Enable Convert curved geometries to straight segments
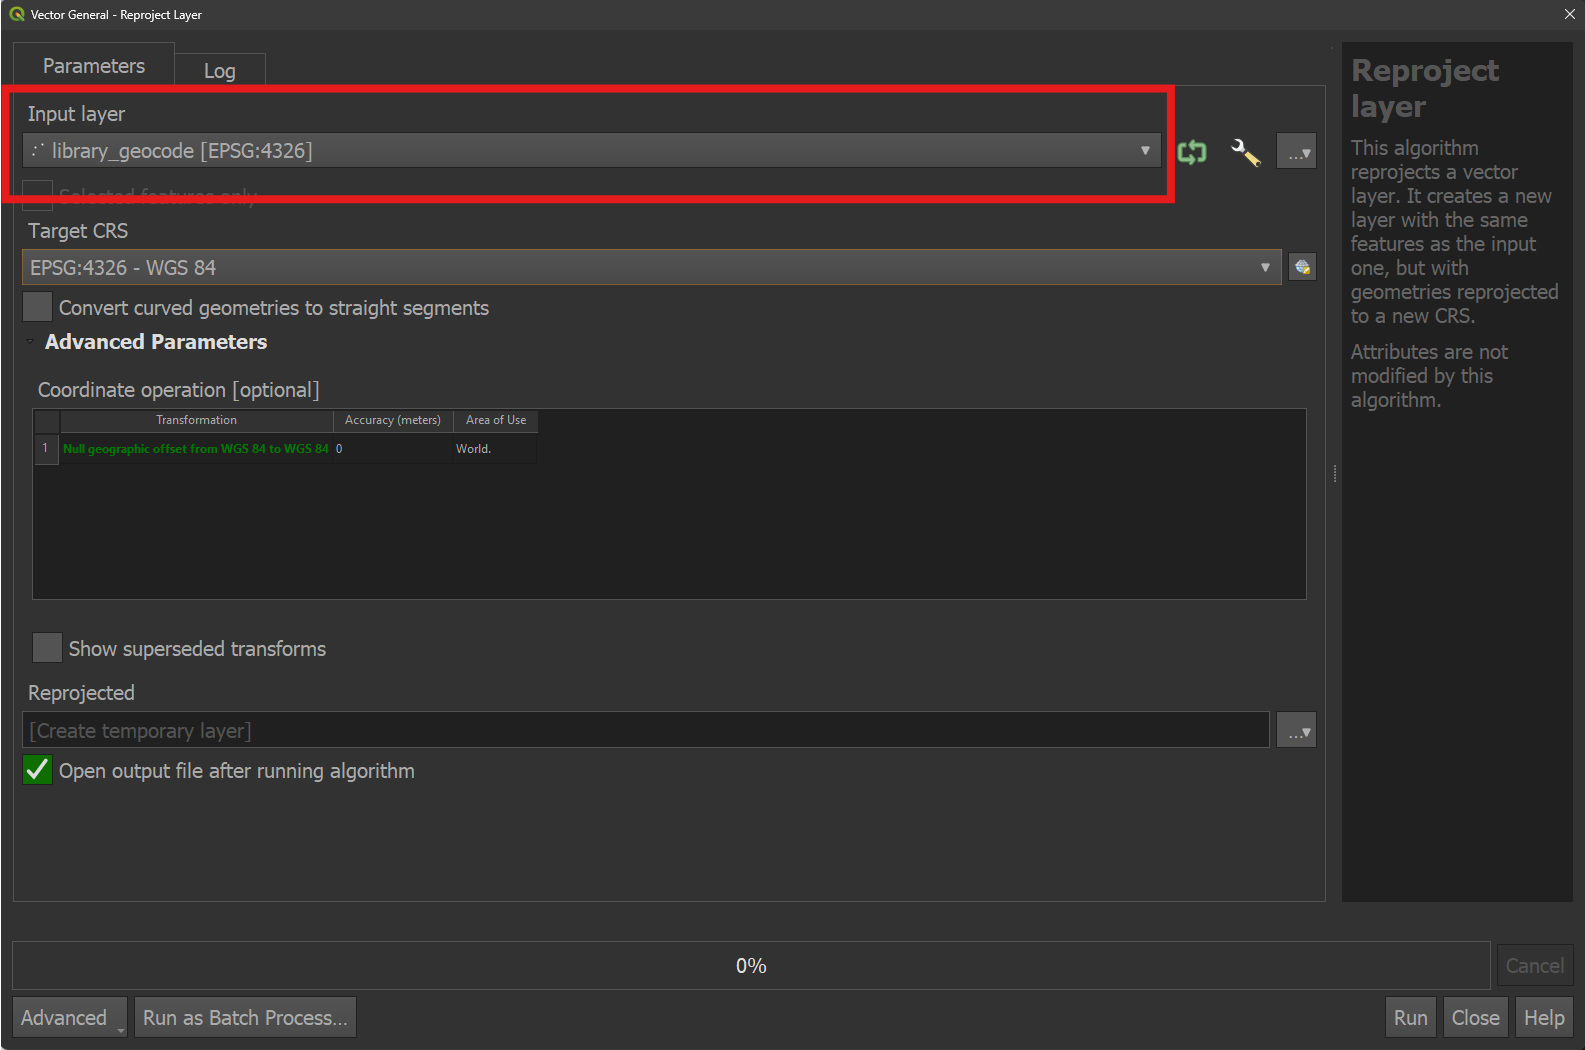Image resolution: width=1585 pixels, height=1050 pixels. click(38, 307)
